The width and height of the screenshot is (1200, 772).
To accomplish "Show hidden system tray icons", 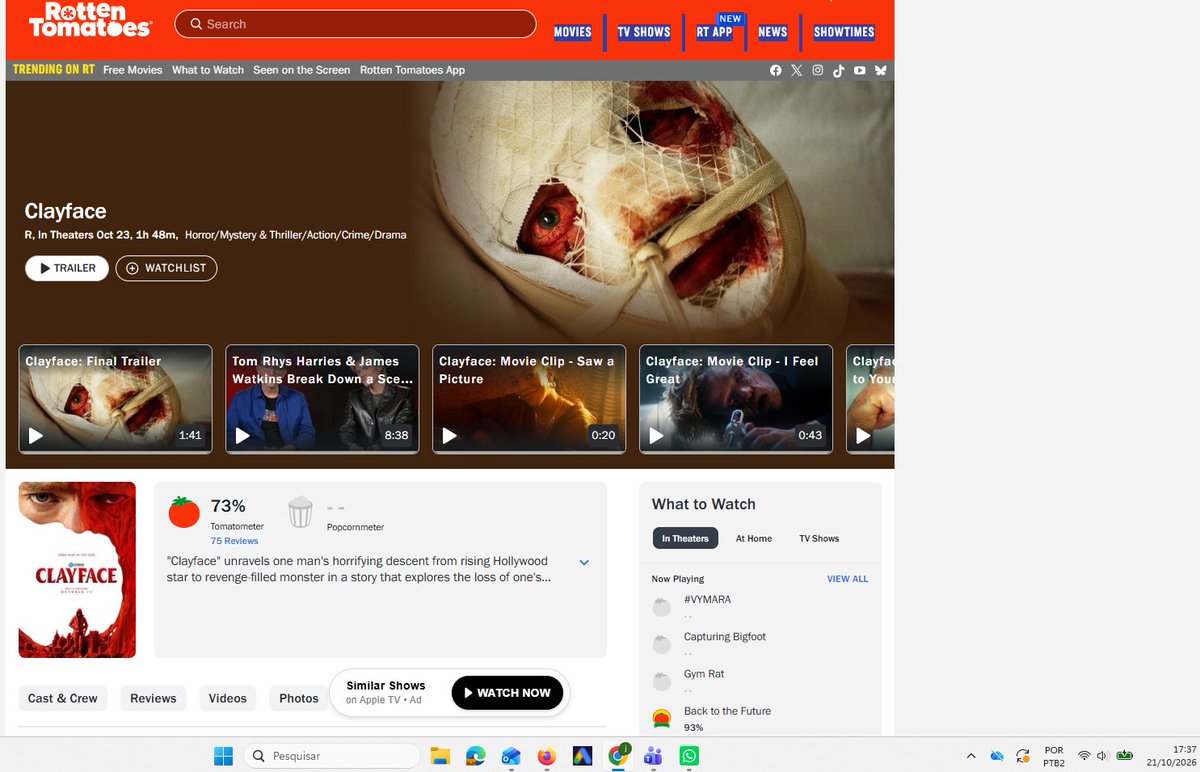I will point(970,756).
